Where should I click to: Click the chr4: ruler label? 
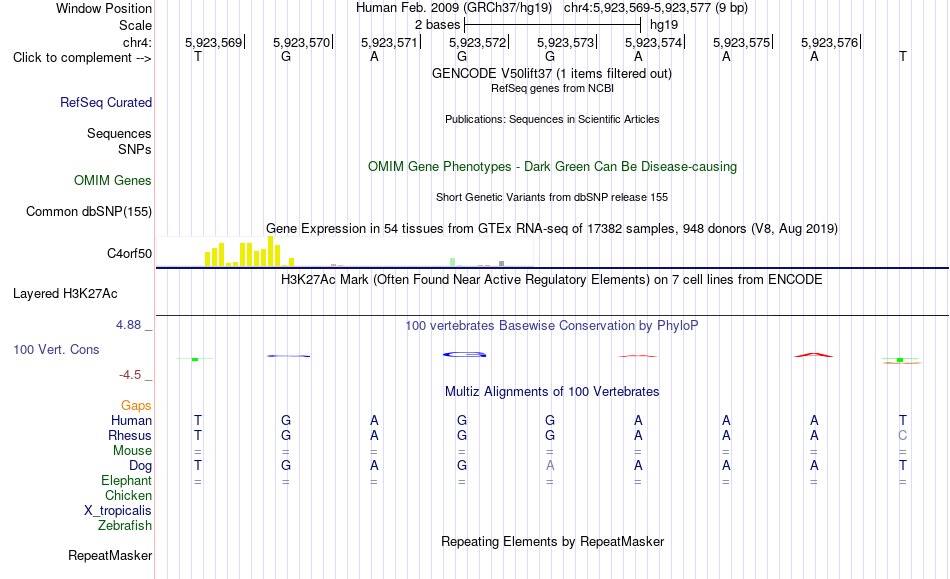coord(138,42)
